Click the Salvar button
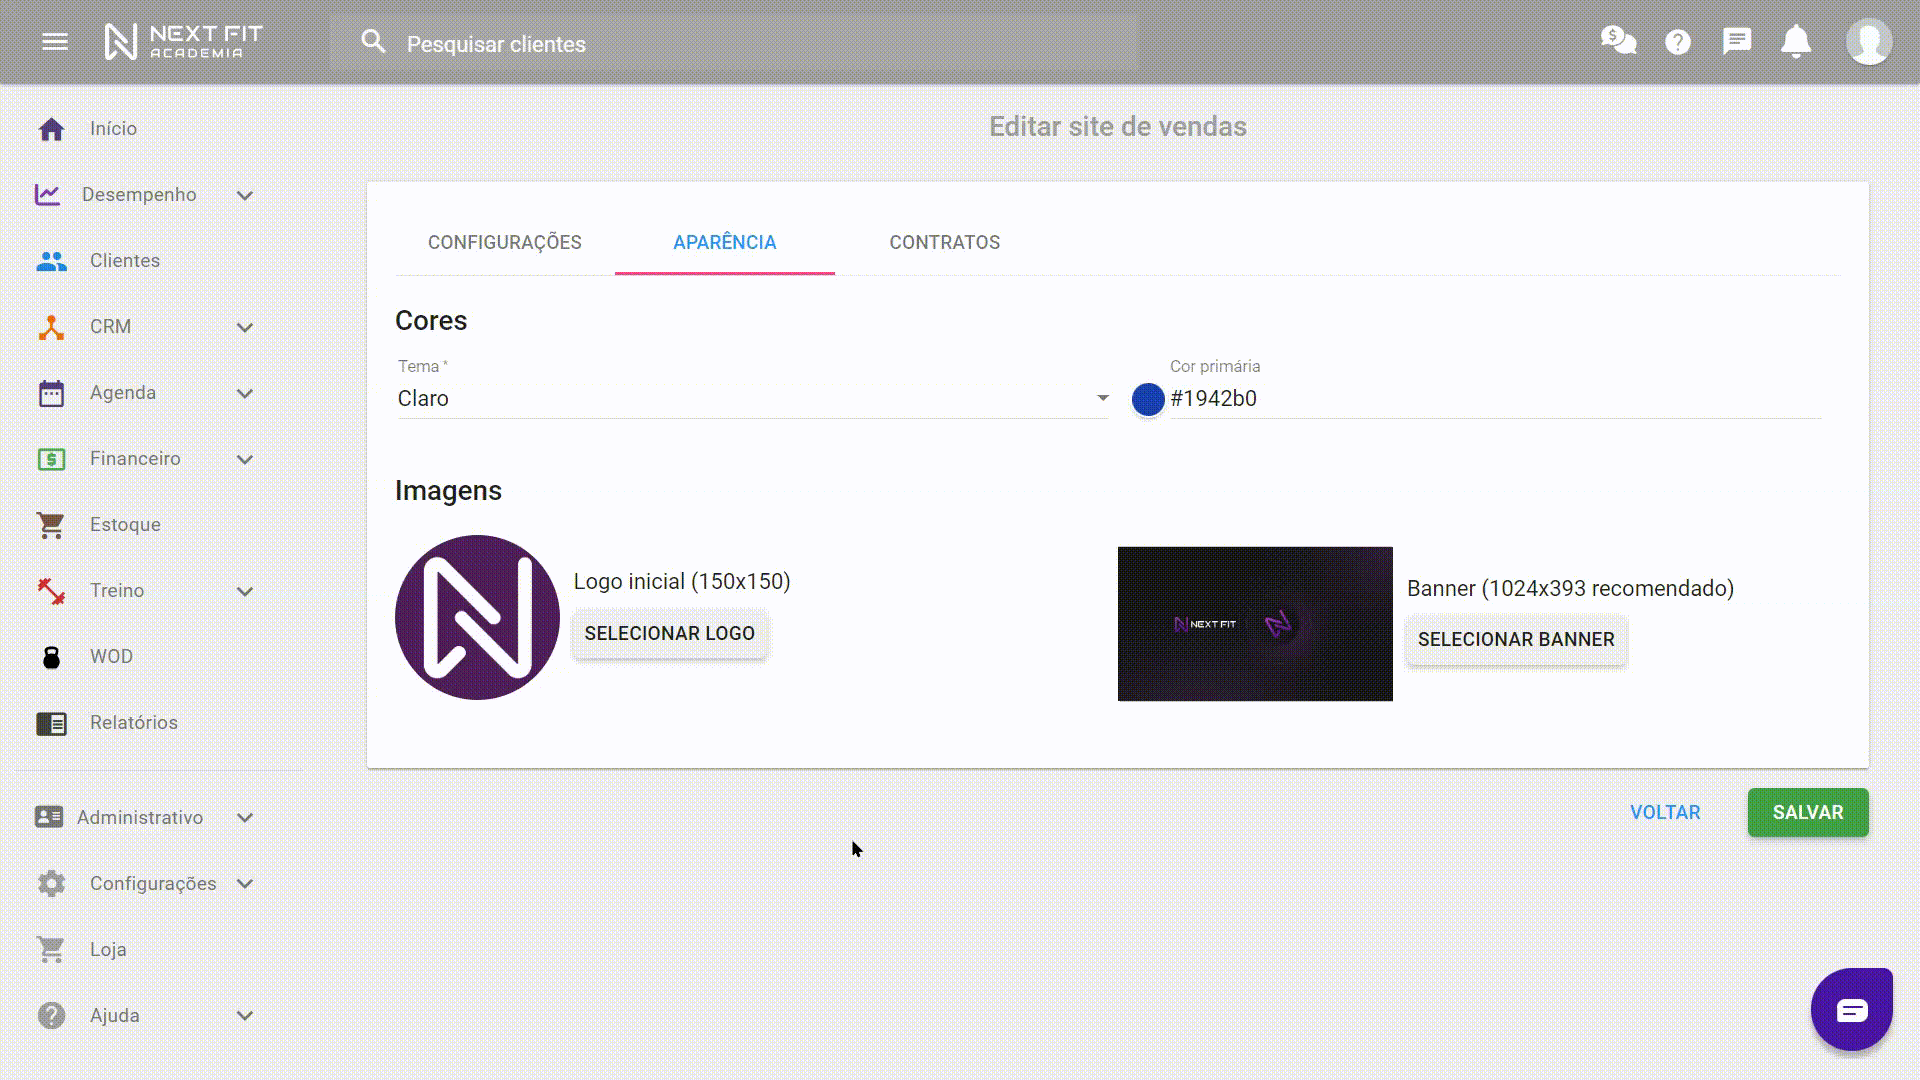1920x1080 pixels. coord(1807,812)
